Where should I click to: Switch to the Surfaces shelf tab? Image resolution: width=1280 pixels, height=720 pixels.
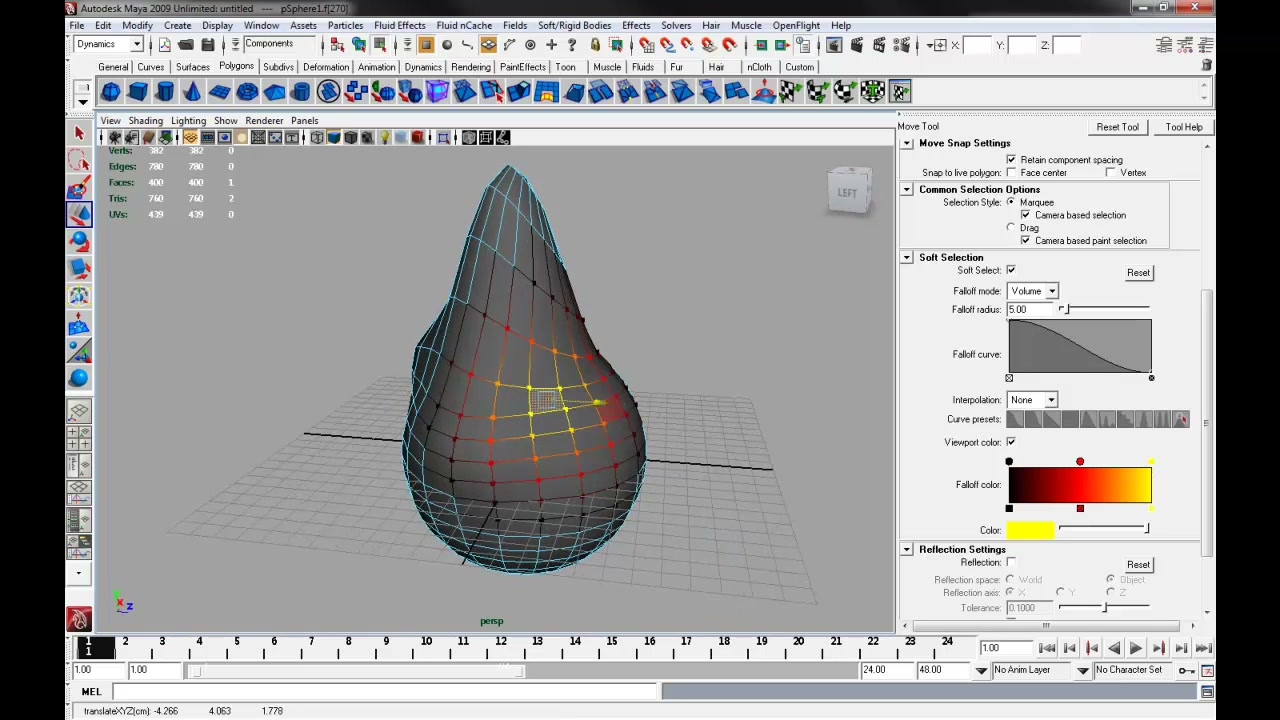[193, 67]
